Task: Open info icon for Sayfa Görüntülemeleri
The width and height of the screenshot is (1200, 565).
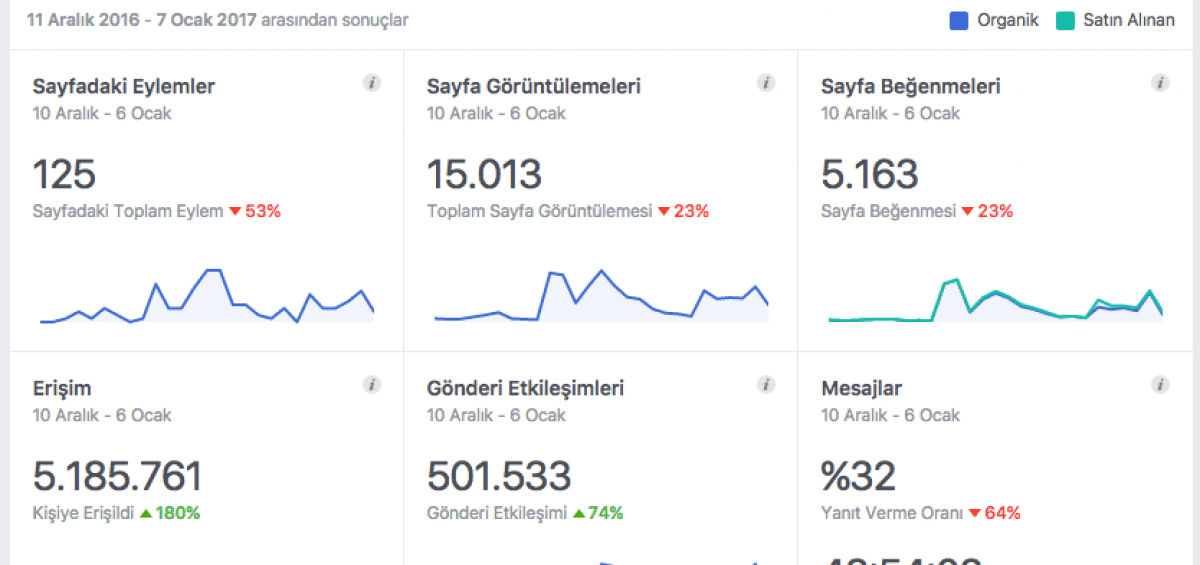Action: point(766,83)
